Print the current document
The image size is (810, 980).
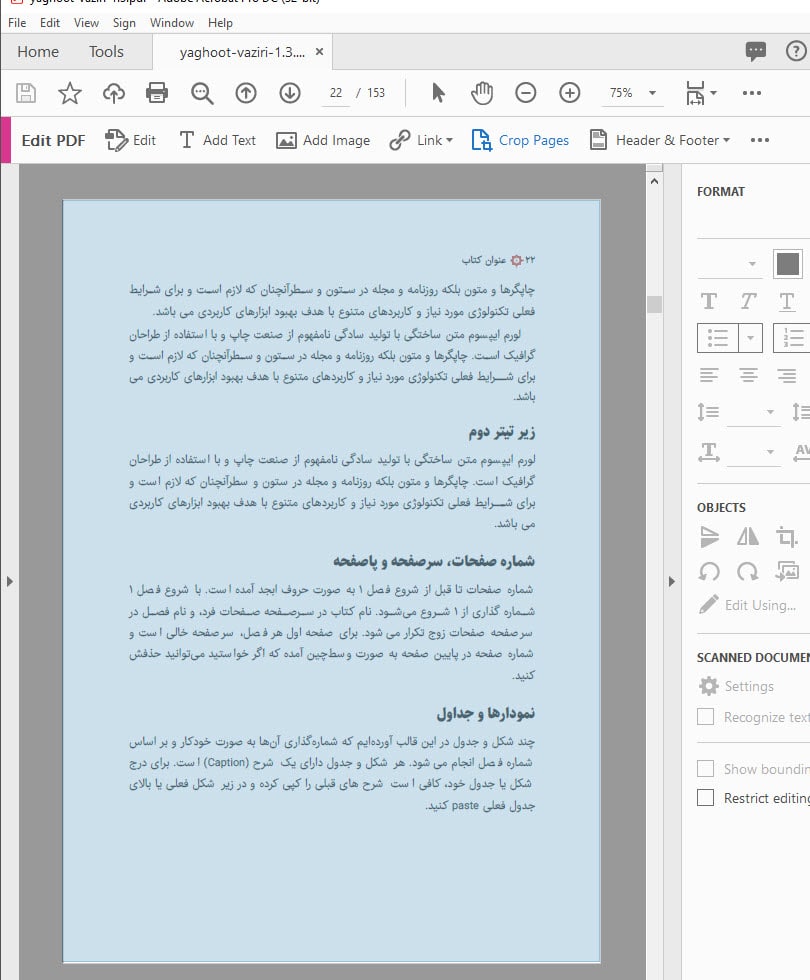coord(157,92)
